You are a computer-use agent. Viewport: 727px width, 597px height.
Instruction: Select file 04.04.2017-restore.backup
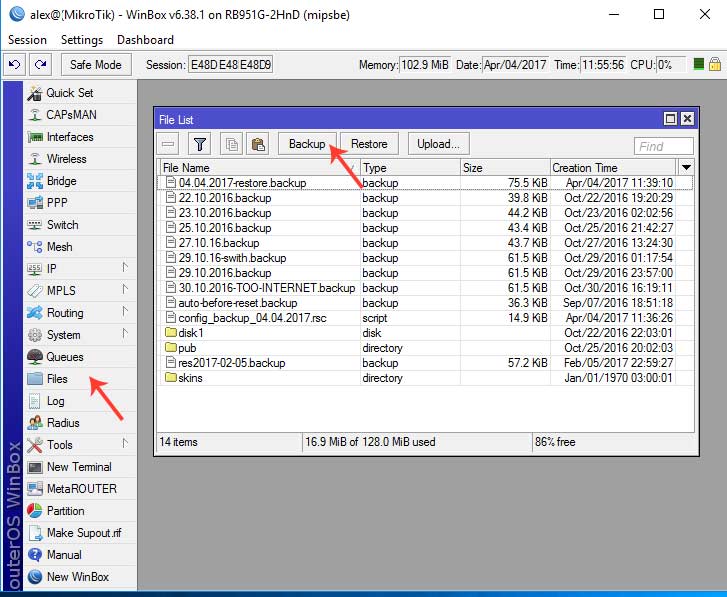pyautogui.click(x=425, y=183)
